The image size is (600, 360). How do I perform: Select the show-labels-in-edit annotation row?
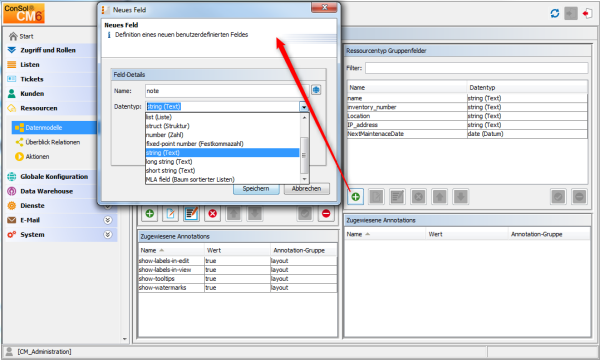coord(238,261)
